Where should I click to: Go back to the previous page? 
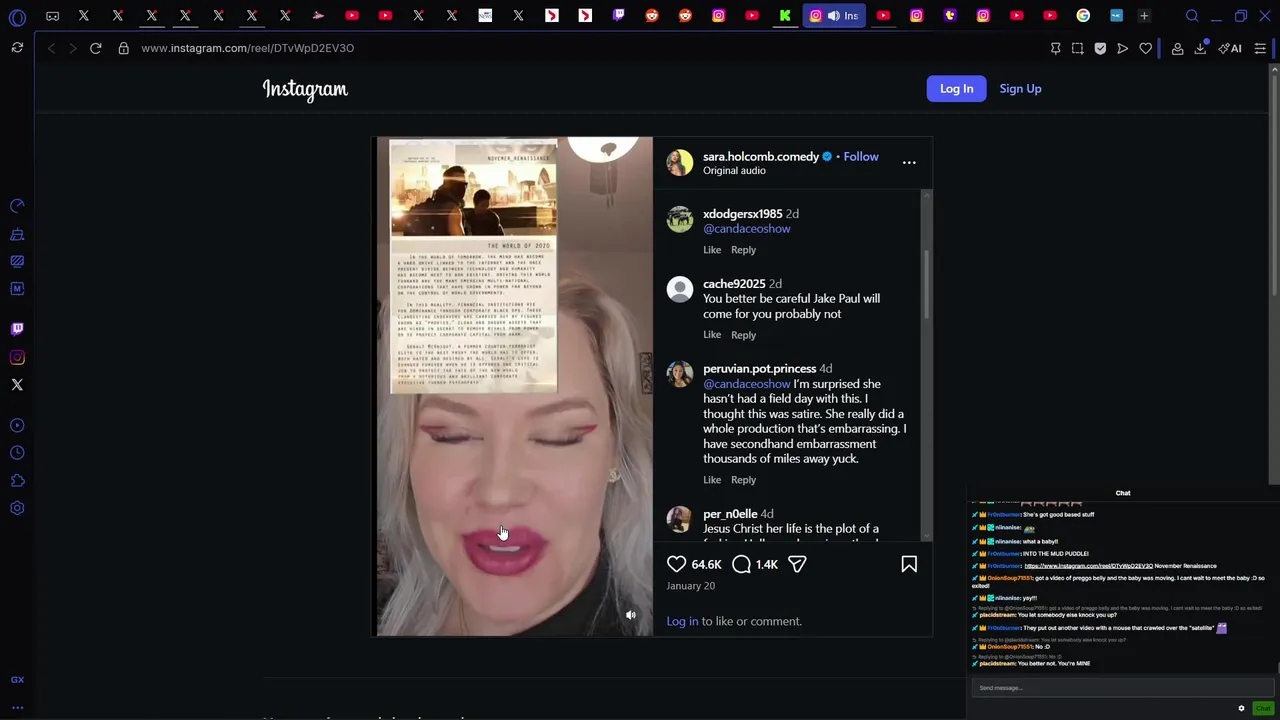pos(51,48)
